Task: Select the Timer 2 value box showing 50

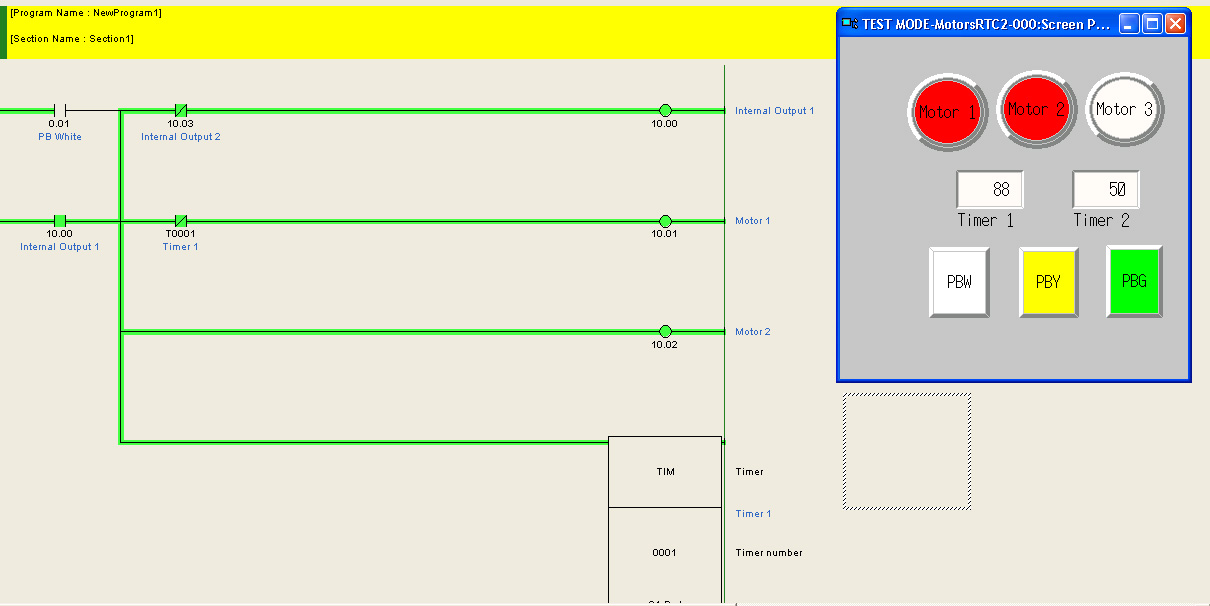Action: 1105,188
